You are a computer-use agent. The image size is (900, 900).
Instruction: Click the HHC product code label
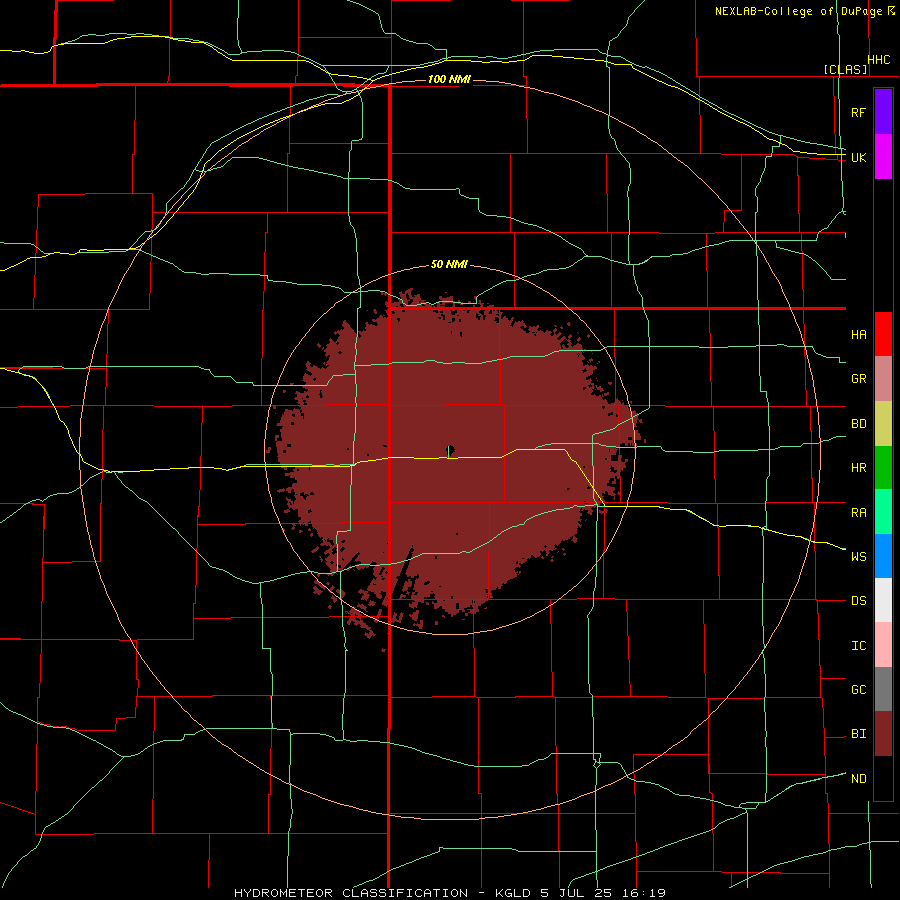(878, 60)
